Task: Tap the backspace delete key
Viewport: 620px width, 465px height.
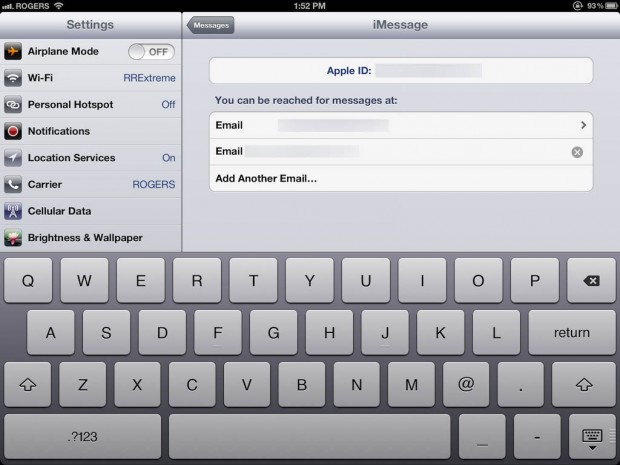Action: point(591,281)
